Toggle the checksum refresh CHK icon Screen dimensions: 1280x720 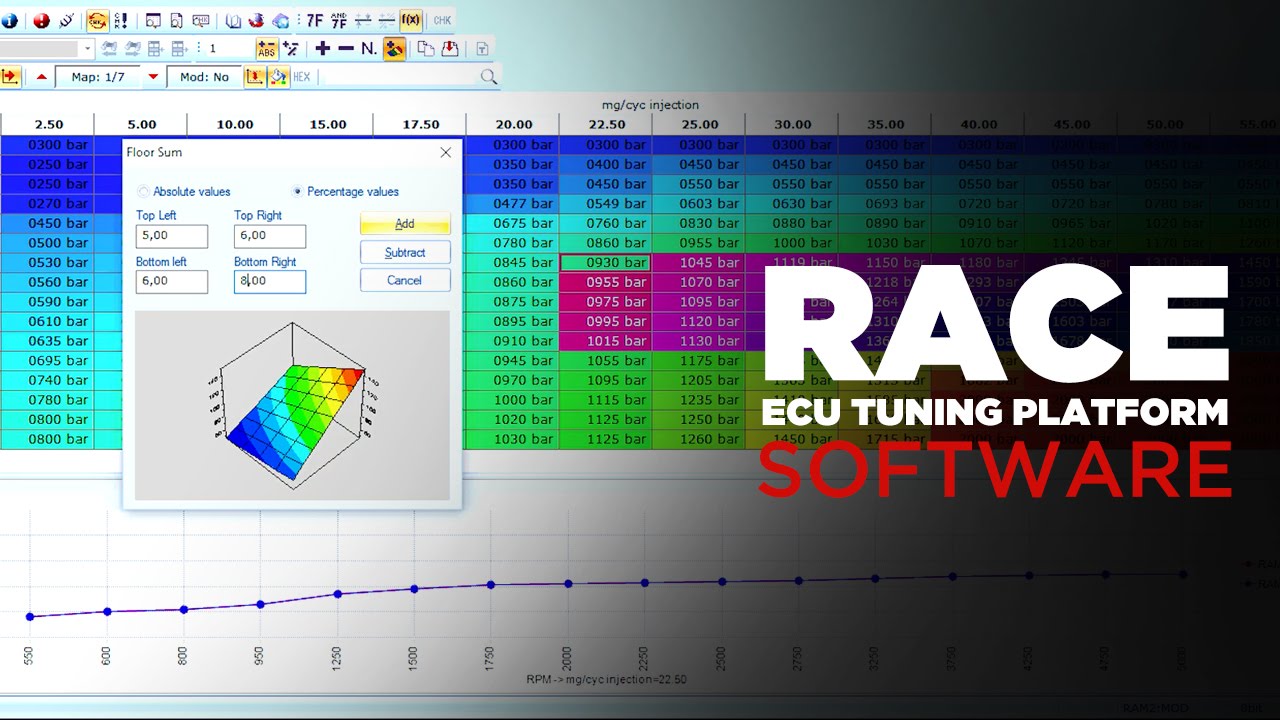(x=97, y=20)
